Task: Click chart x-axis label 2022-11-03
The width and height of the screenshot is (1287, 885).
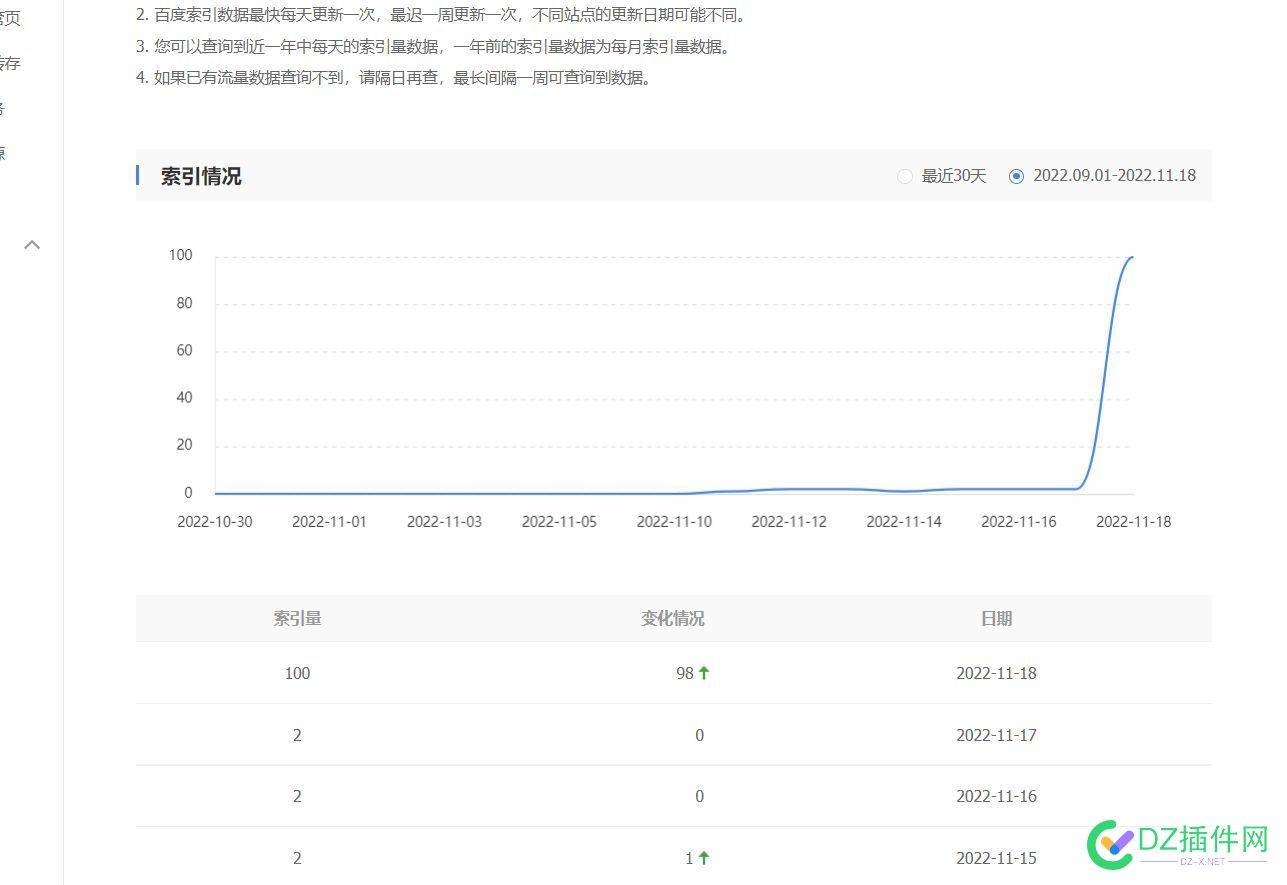Action: pos(444,522)
